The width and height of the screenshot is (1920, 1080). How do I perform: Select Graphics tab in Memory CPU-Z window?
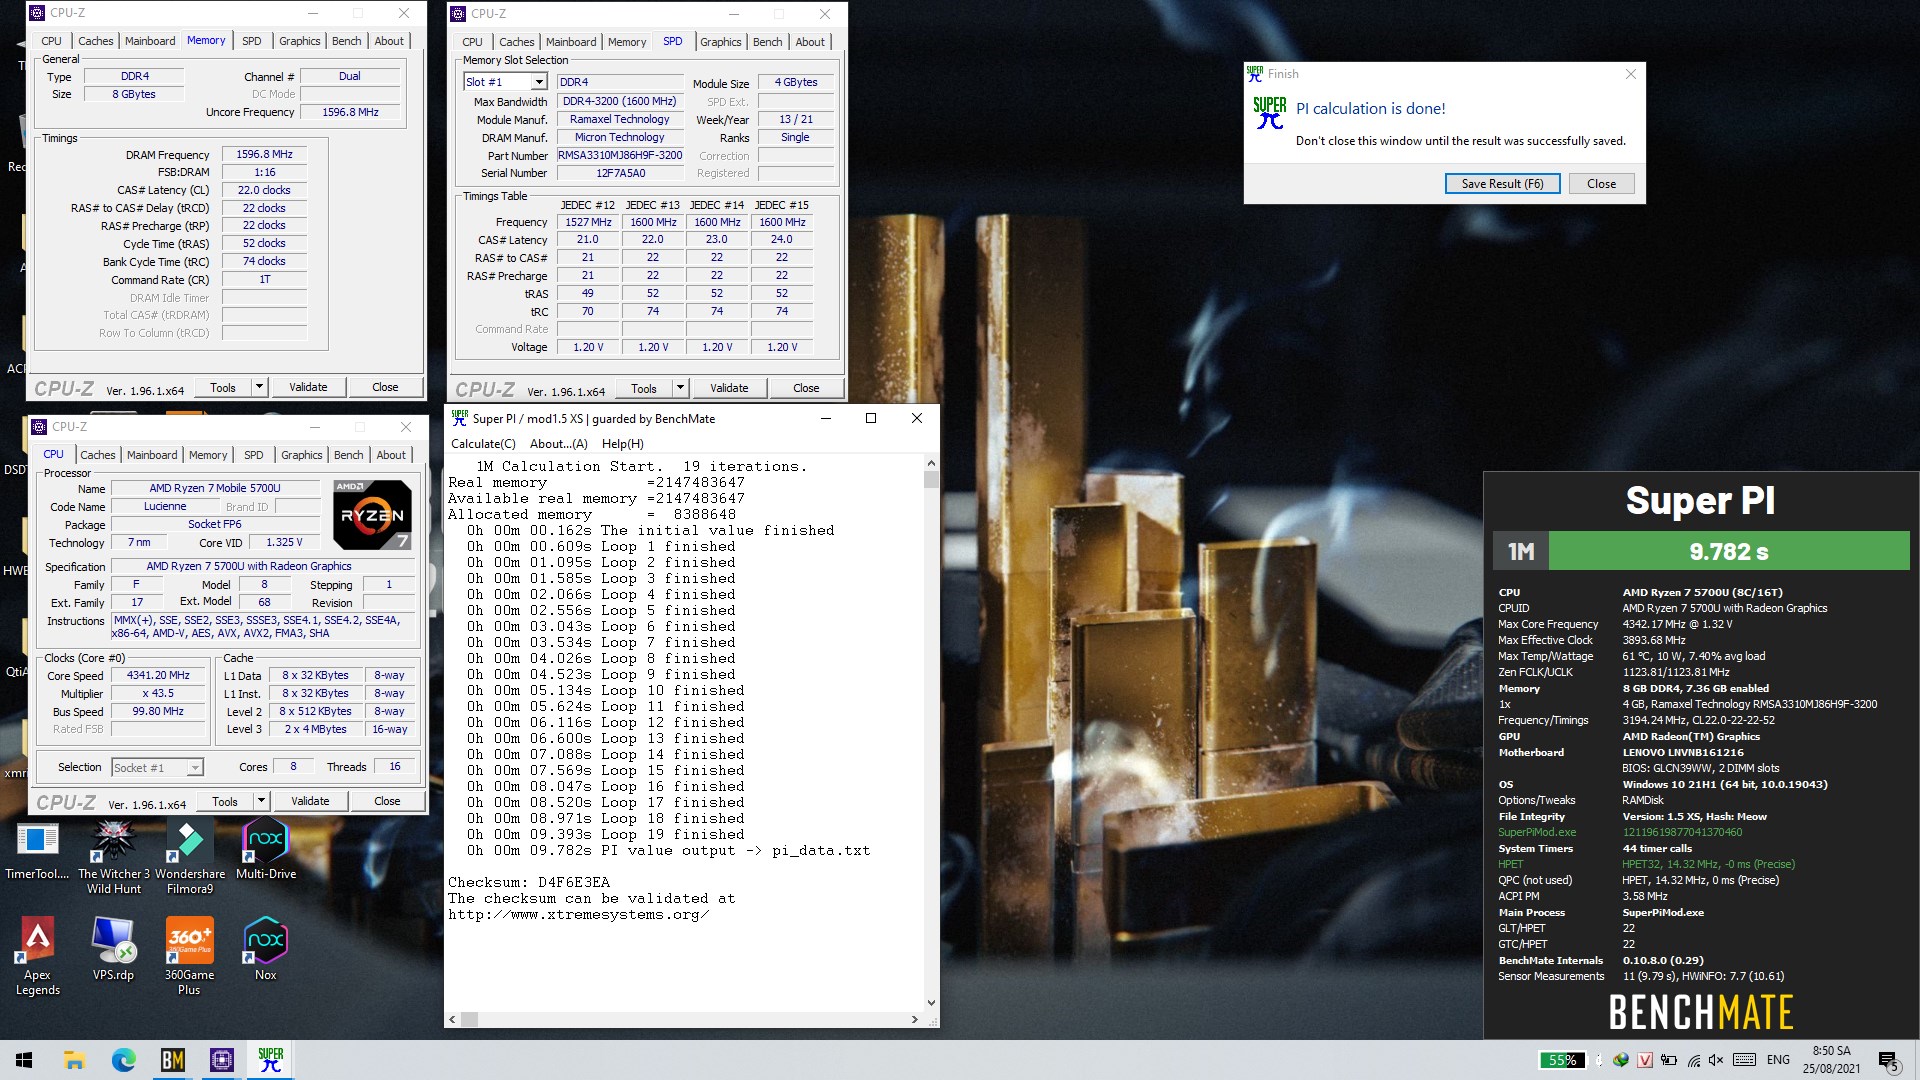300,41
